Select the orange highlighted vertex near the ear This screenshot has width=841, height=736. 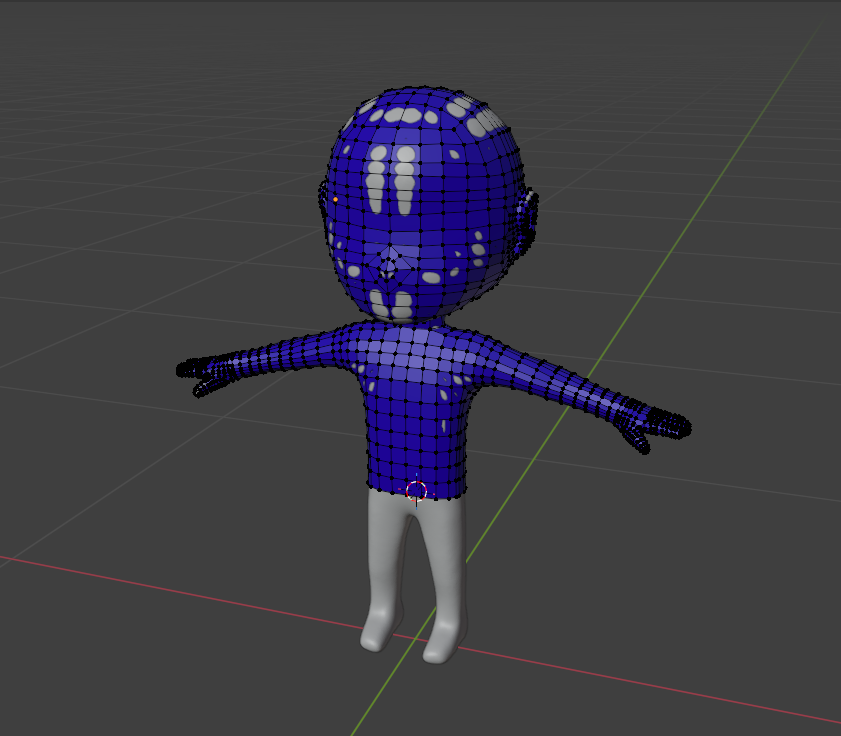[336, 201]
